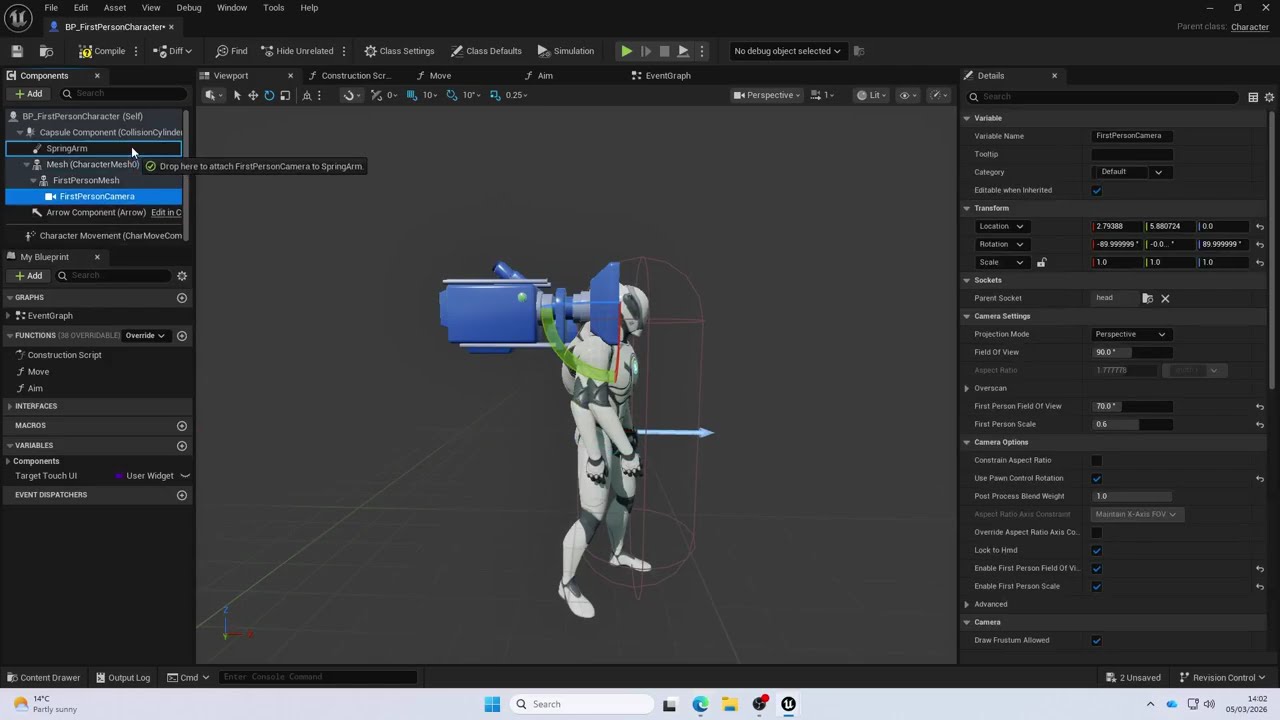Image resolution: width=1280 pixels, height=720 pixels.
Task: Compile the blueprint
Action: [x=102, y=51]
